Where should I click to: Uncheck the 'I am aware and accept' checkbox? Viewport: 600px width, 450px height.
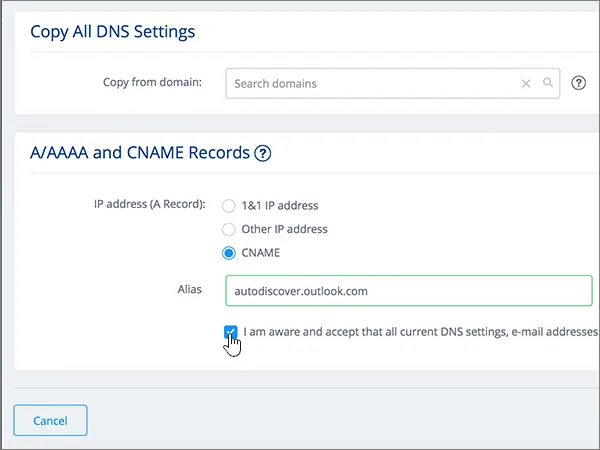[231, 331]
